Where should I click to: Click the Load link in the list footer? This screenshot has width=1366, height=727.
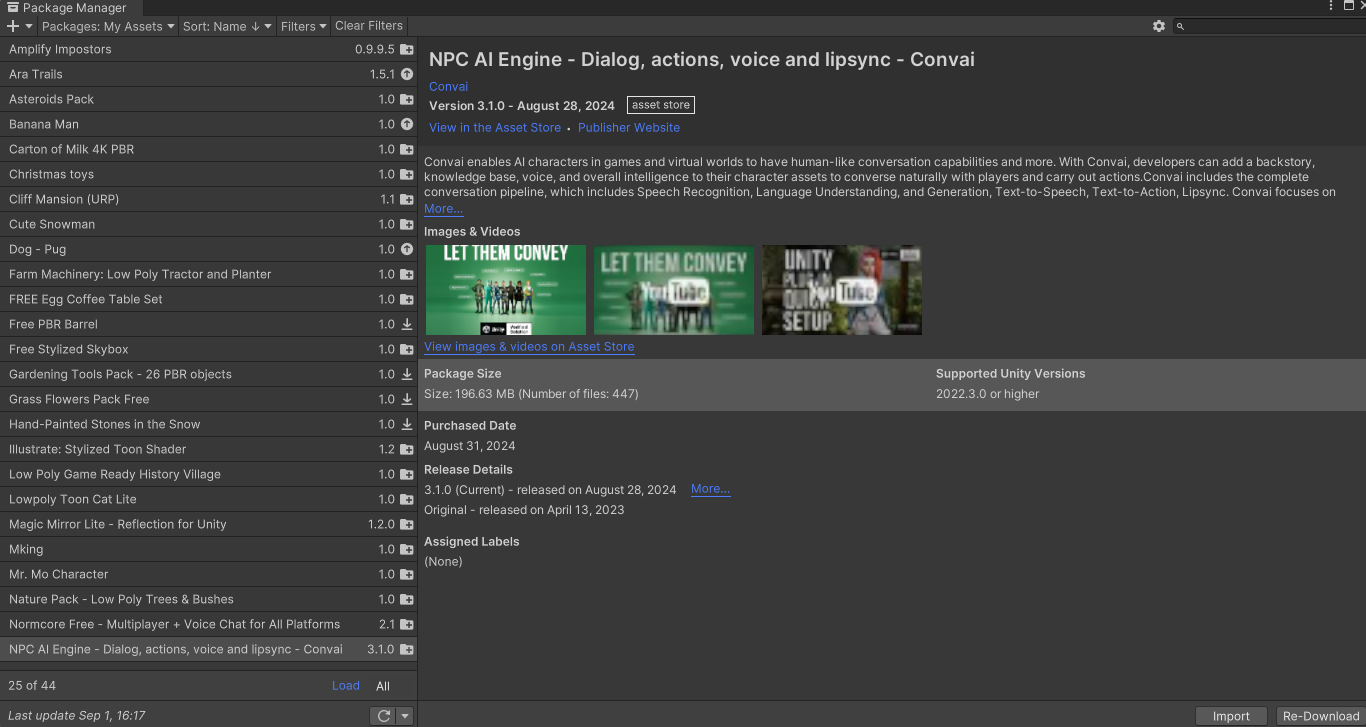click(x=346, y=685)
